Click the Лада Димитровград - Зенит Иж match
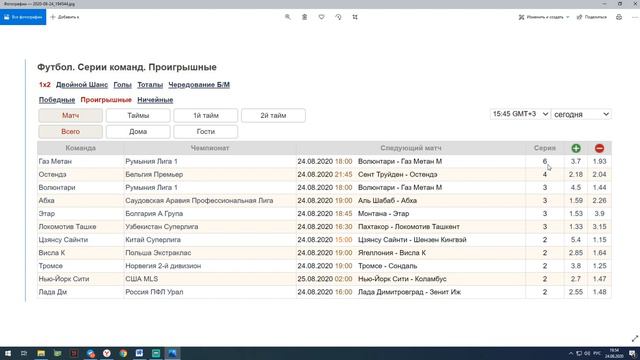The width and height of the screenshot is (640, 360). click(x=409, y=292)
